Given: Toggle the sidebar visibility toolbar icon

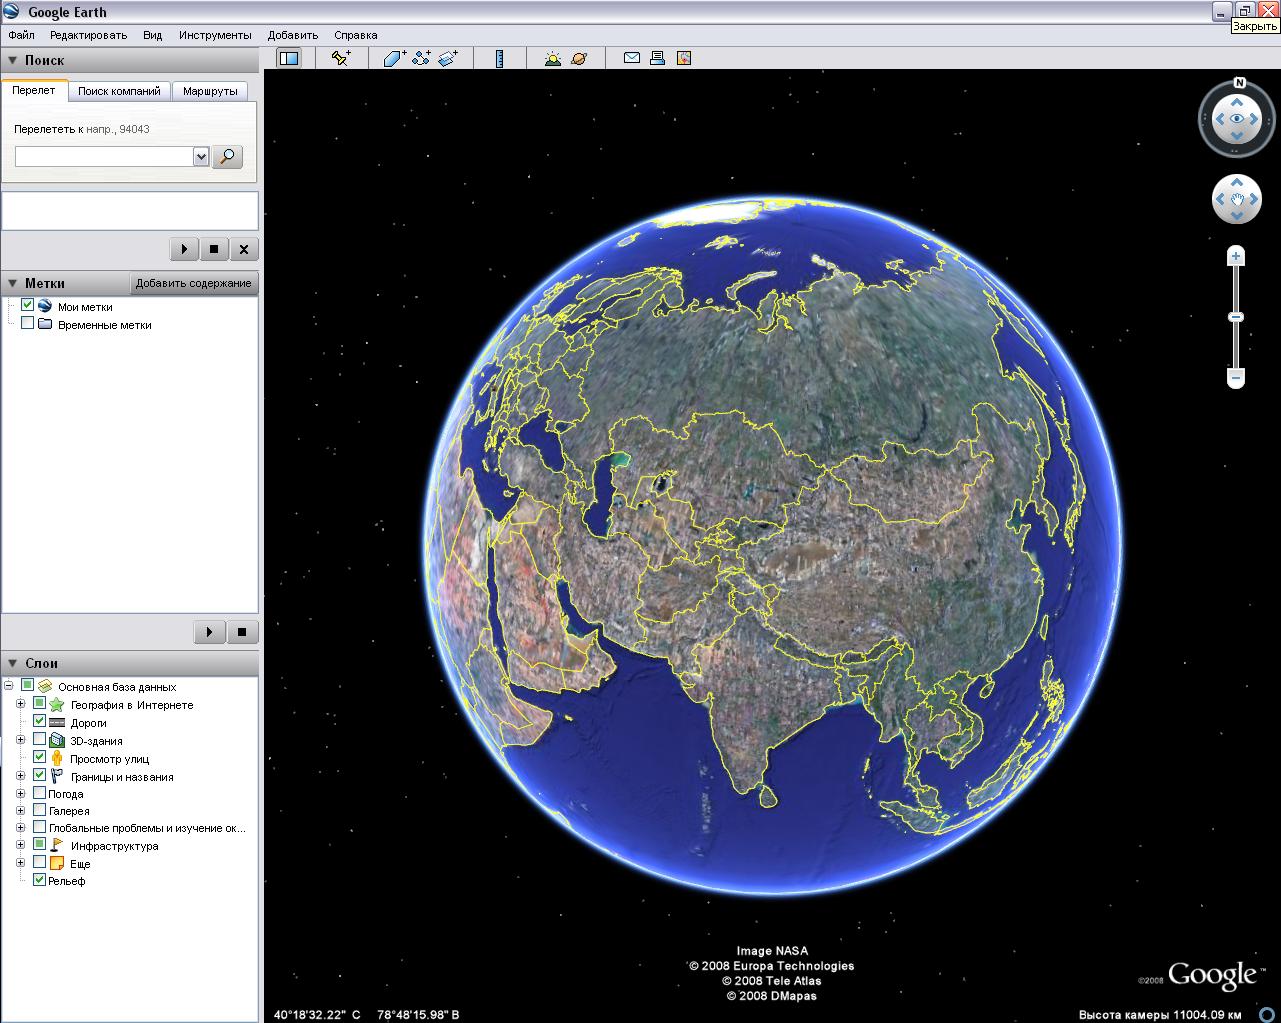Looking at the screenshot, I should 289,58.
